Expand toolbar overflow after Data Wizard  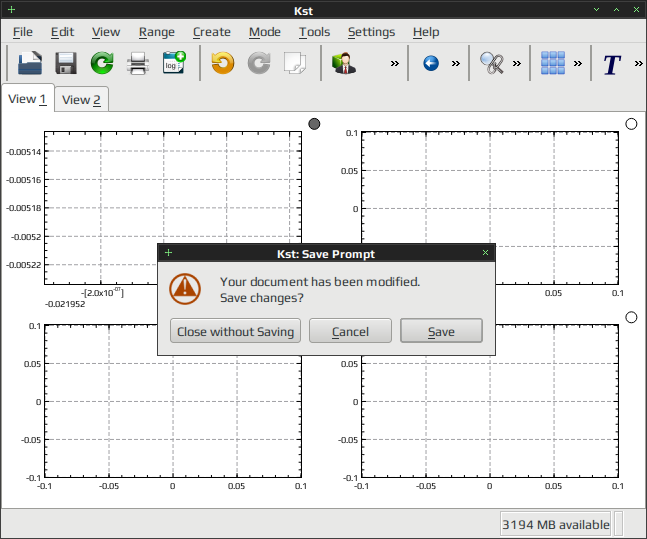(395, 63)
